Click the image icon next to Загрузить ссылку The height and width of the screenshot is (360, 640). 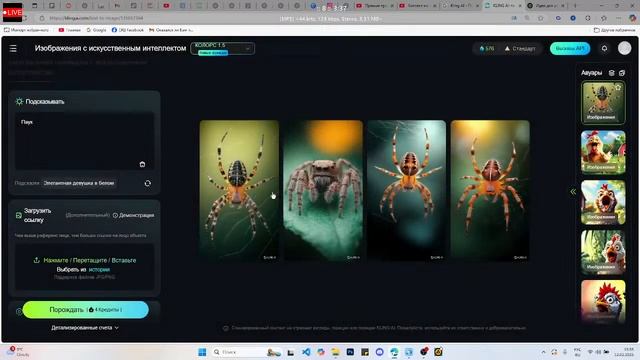[x=18, y=215]
